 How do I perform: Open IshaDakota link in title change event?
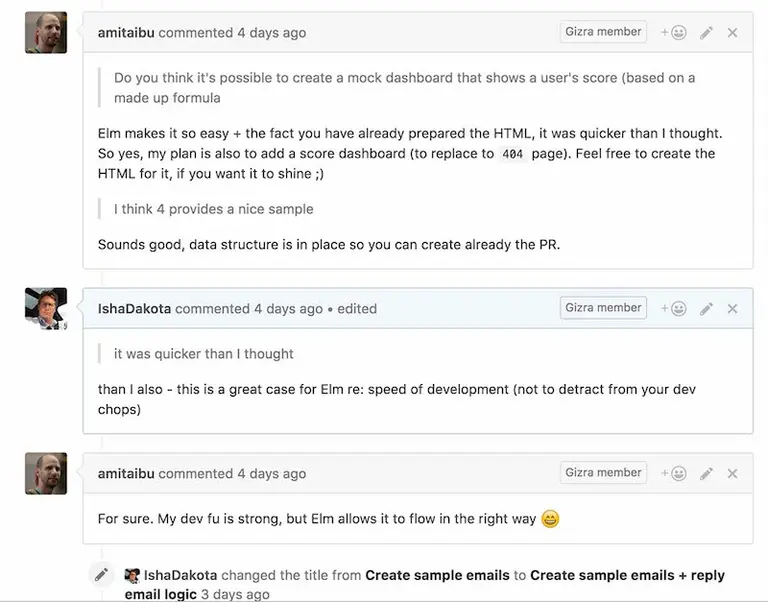click(180, 575)
